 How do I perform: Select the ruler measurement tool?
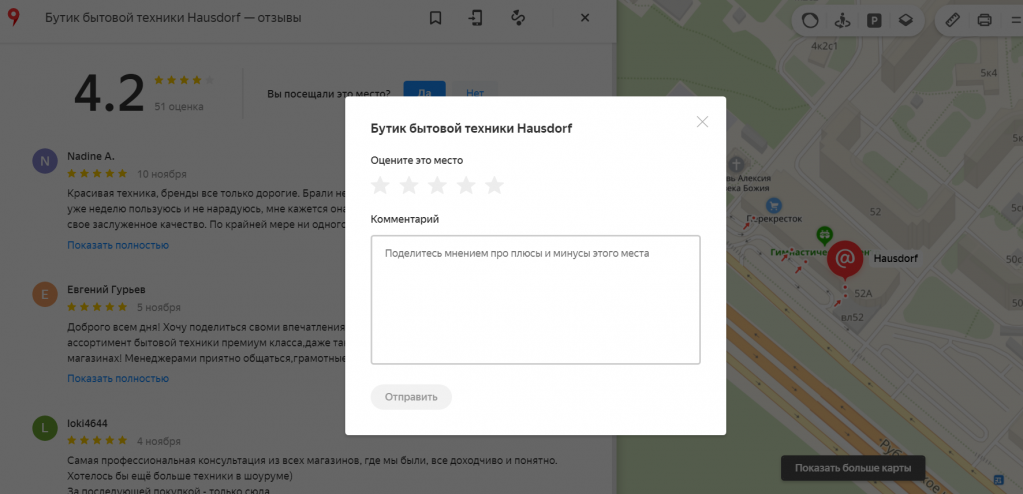point(953,20)
